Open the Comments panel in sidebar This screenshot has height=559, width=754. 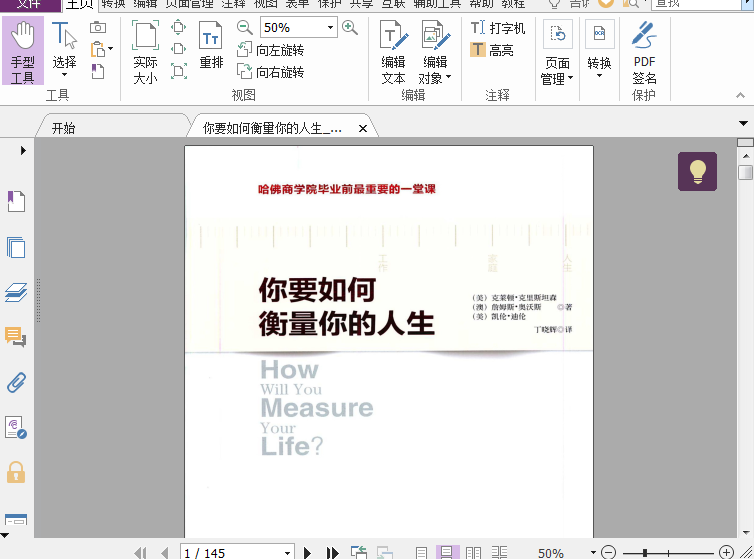click(16, 337)
